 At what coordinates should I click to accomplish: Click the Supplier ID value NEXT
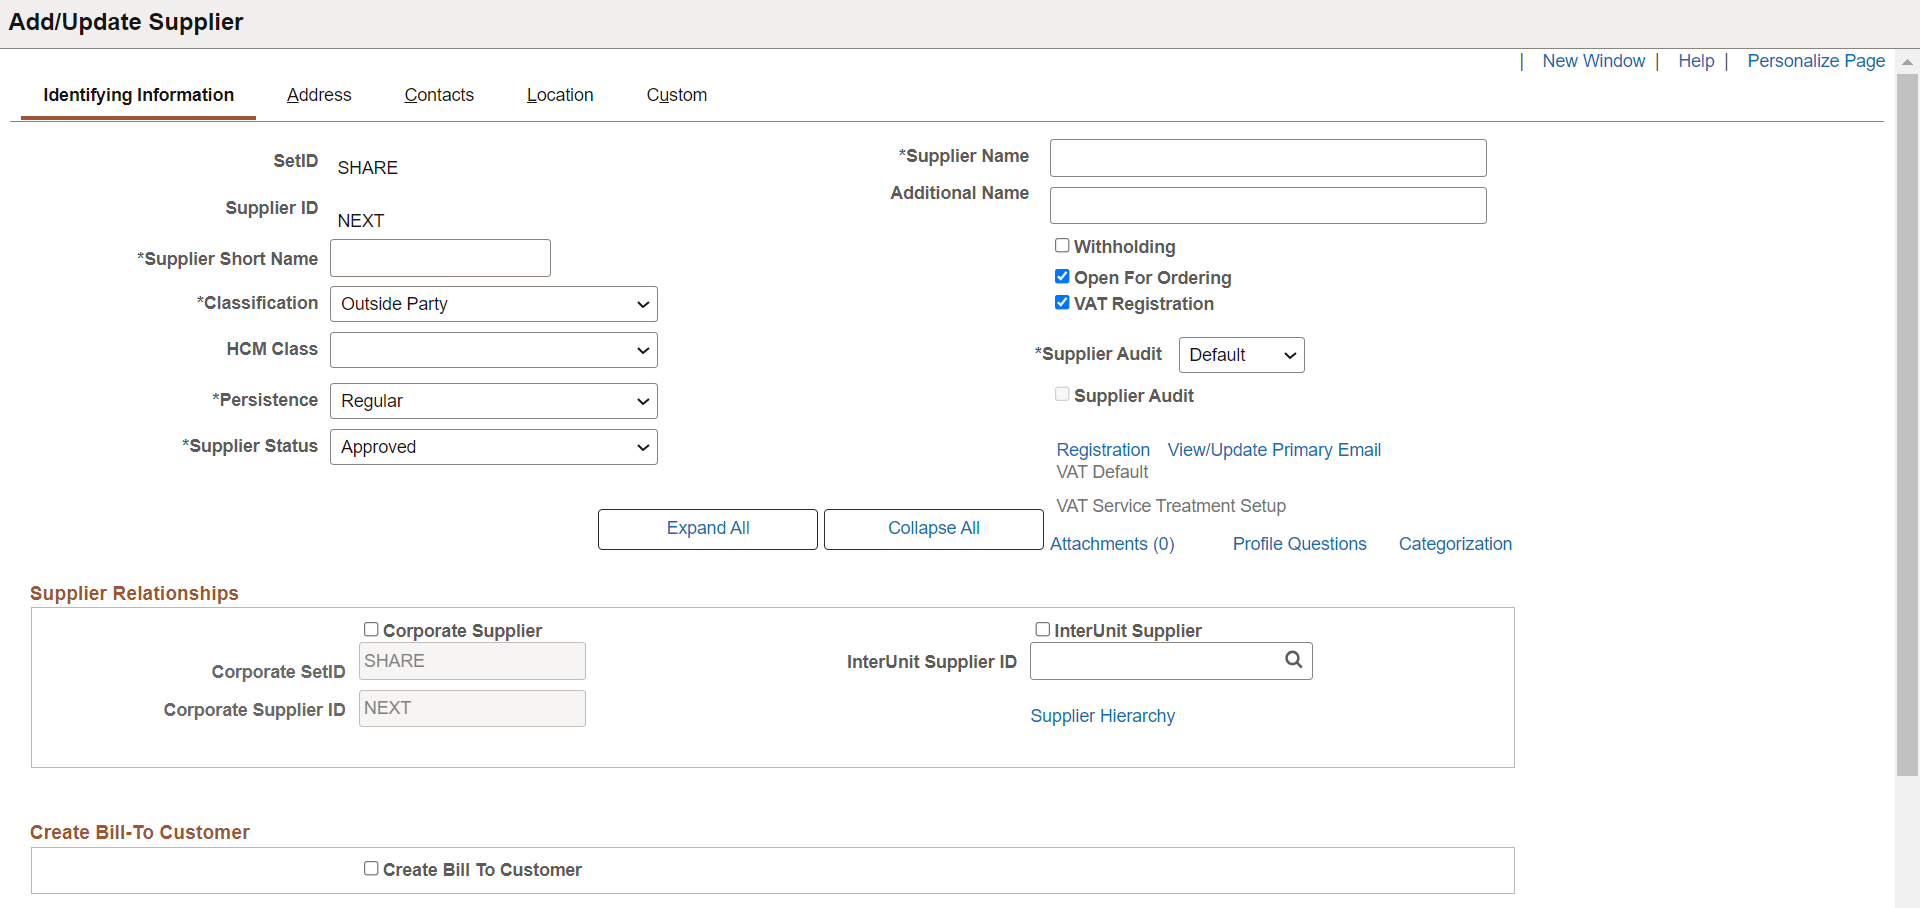point(360,221)
